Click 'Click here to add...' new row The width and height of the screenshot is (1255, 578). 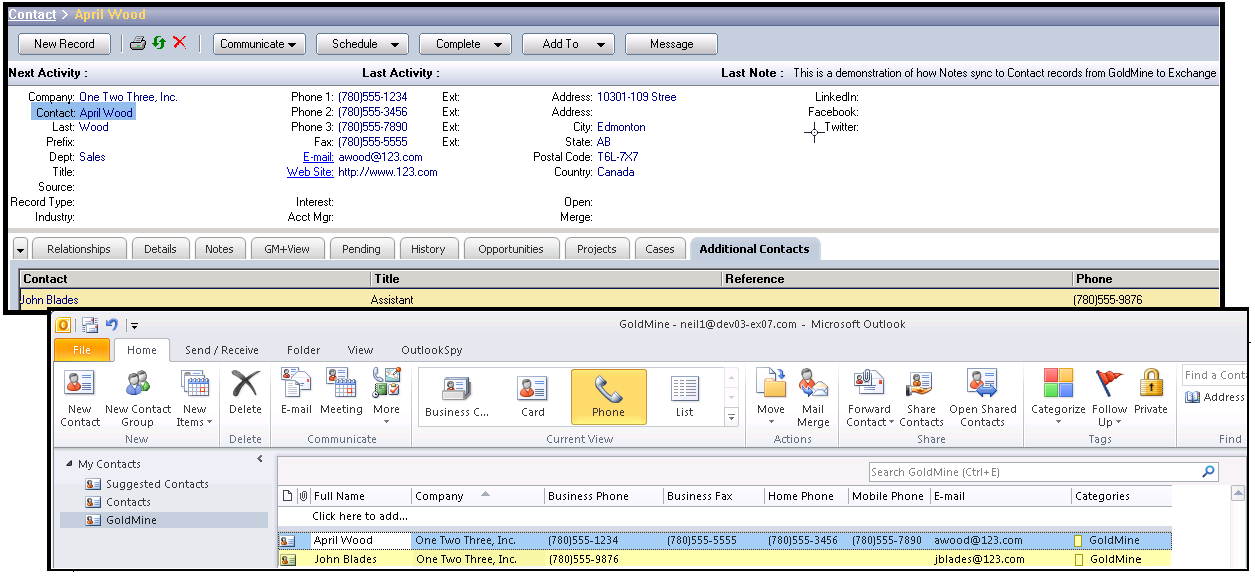360,516
